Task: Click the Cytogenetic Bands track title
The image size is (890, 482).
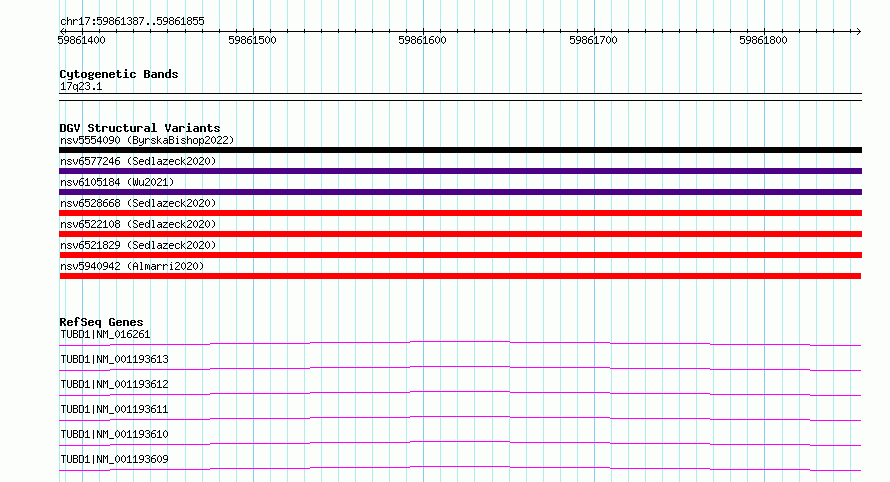Action: 119,74
